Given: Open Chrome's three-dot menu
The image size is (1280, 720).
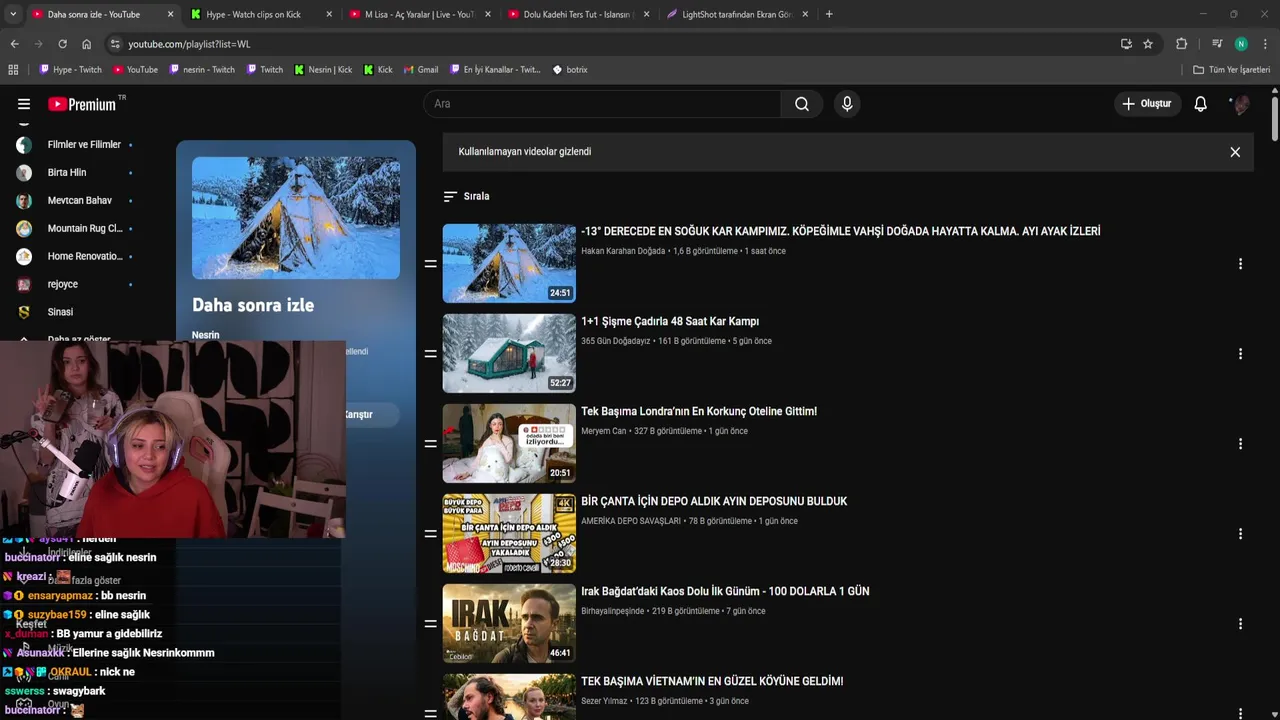Looking at the screenshot, I should tap(1265, 44).
